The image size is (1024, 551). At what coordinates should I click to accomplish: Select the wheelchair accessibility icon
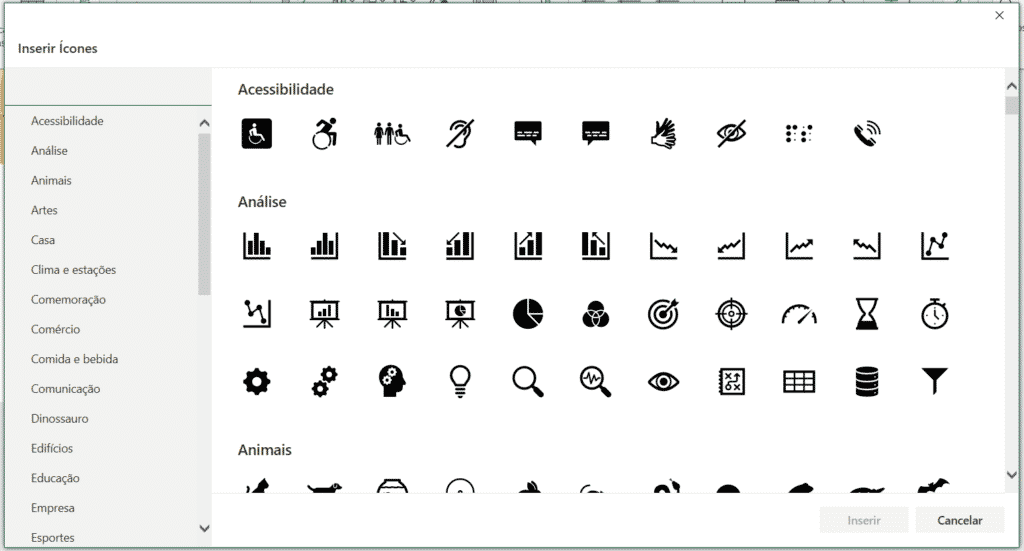coord(257,133)
